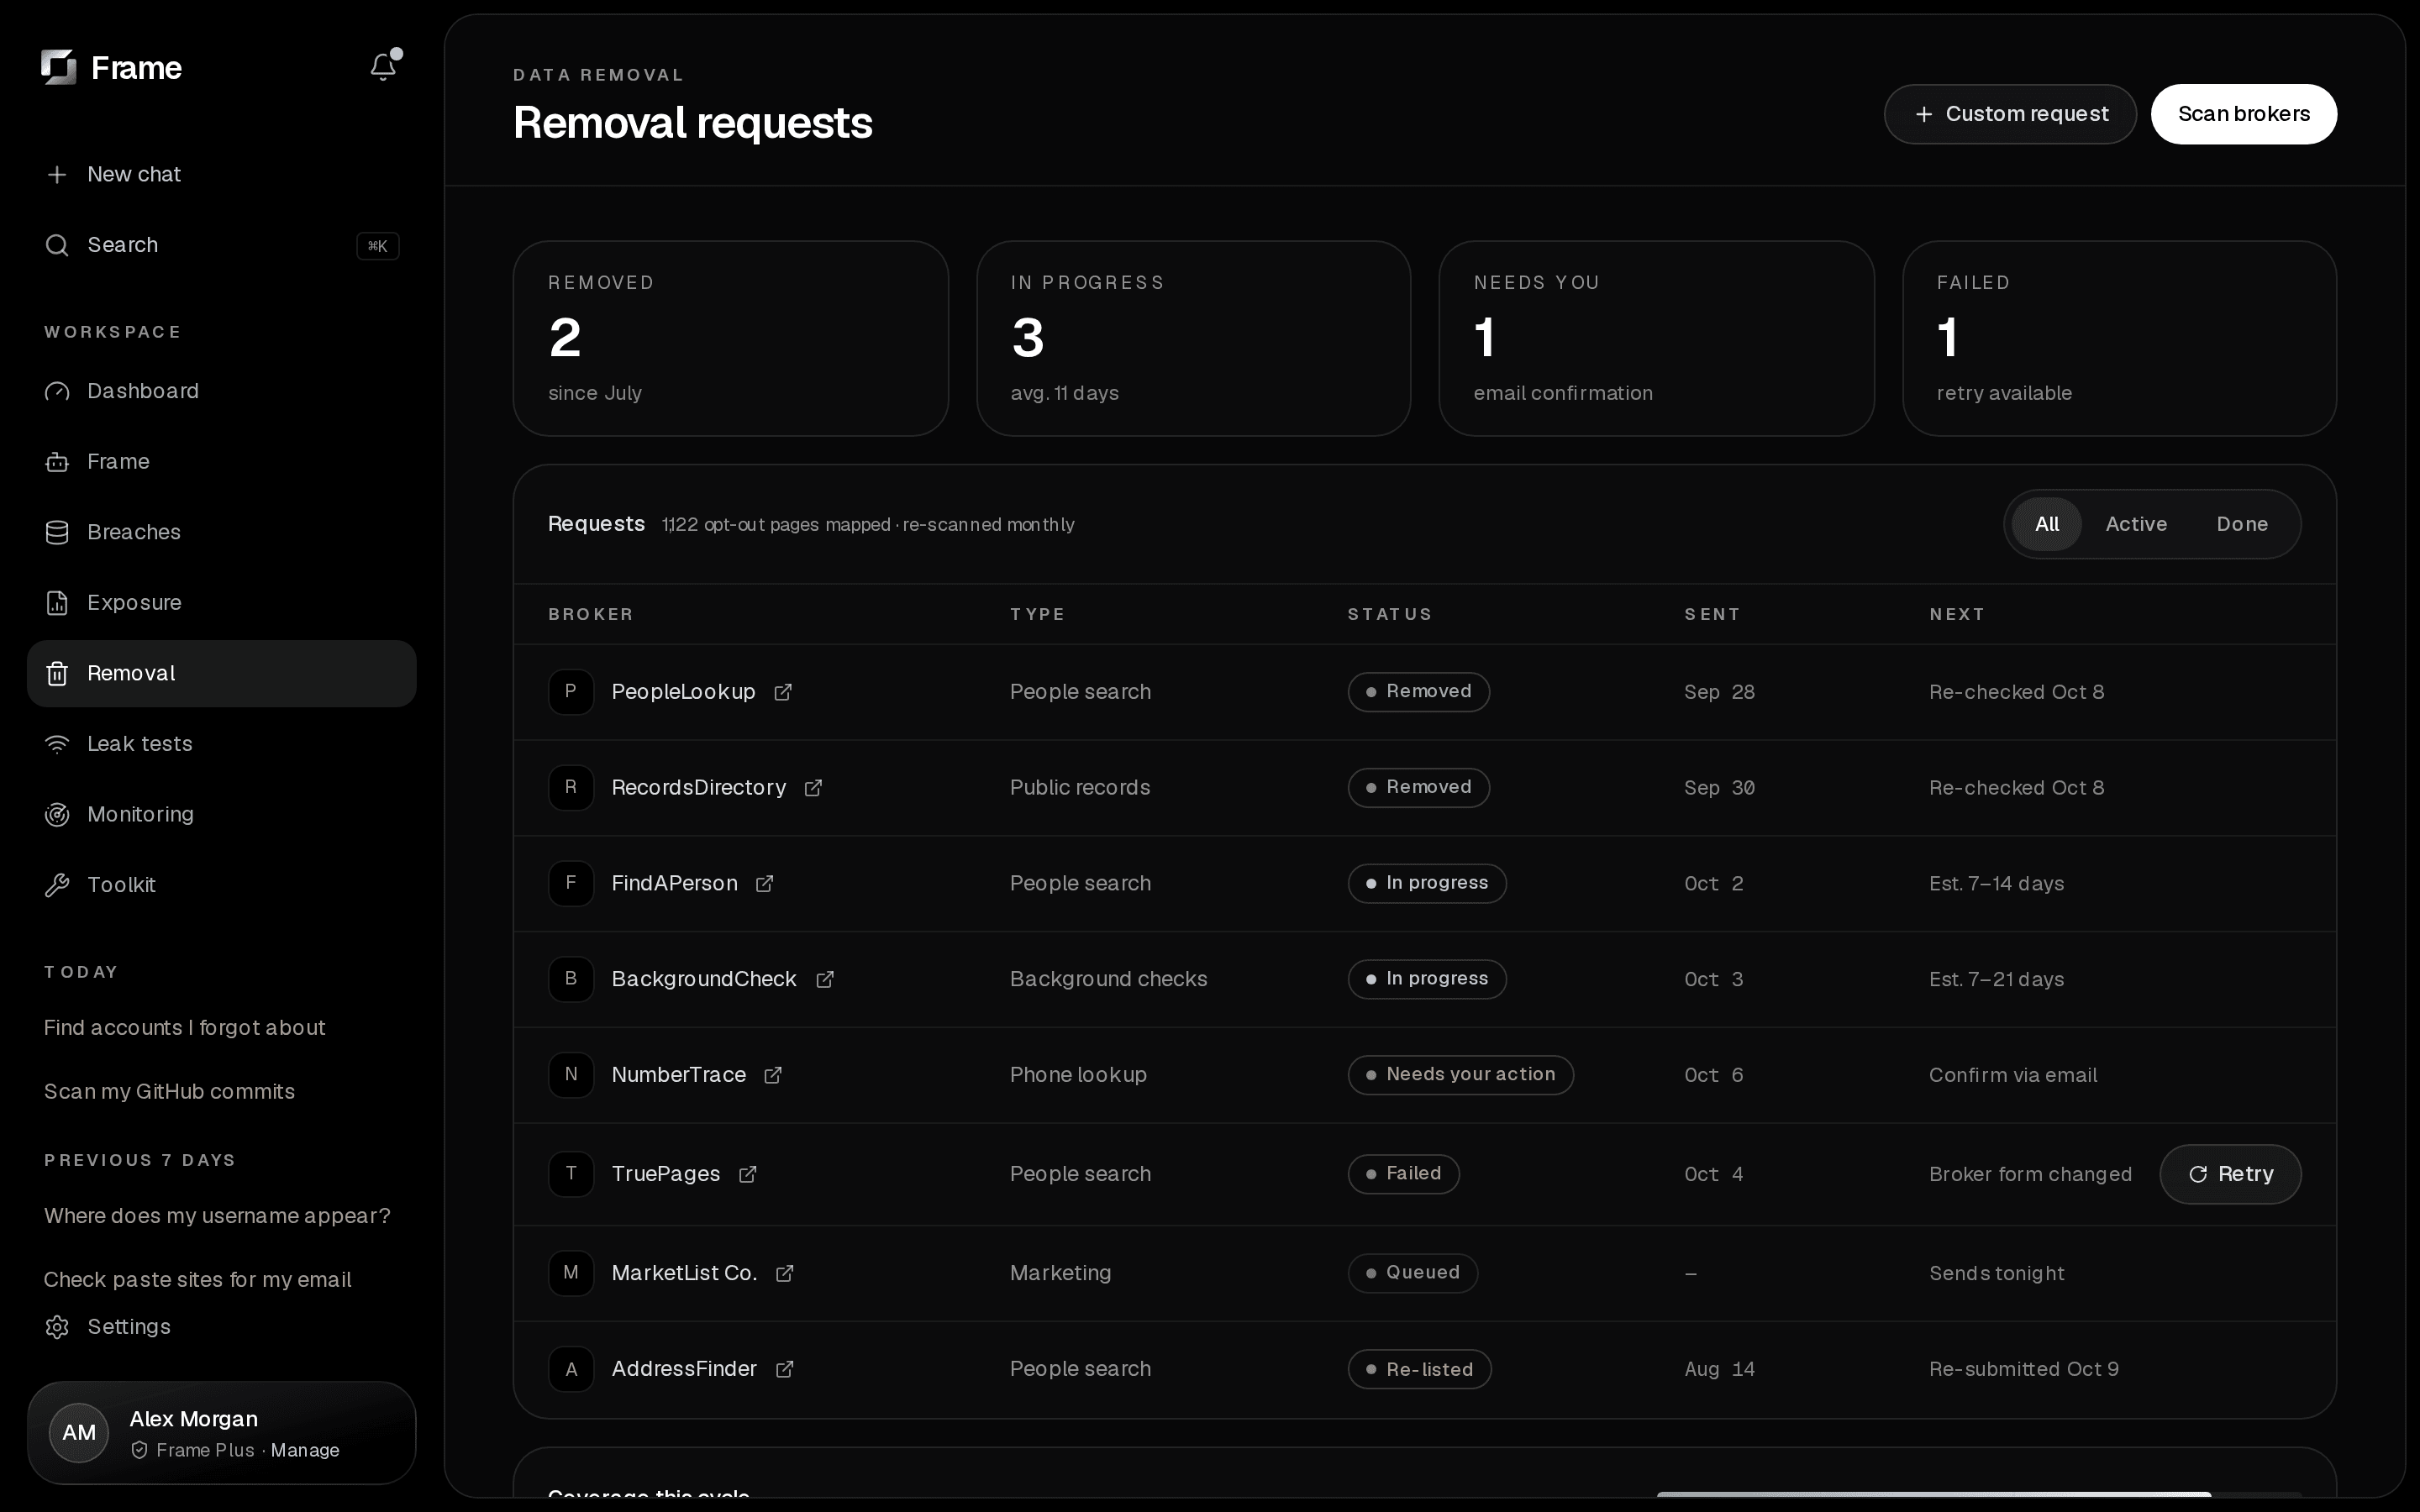Click the Needs You summary card

click(x=1656, y=338)
